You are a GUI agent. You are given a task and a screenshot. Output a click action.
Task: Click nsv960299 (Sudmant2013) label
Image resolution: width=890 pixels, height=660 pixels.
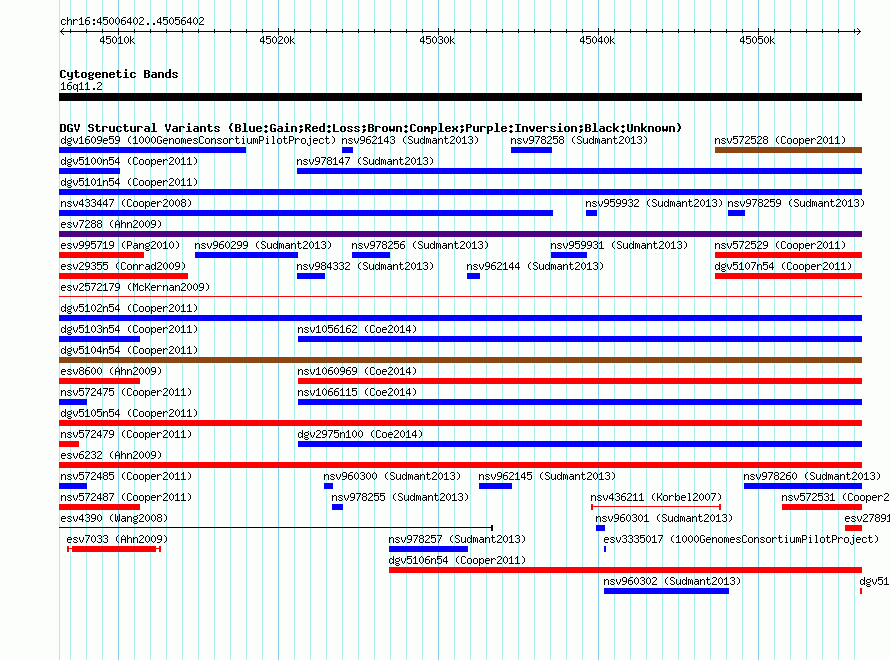263,245
